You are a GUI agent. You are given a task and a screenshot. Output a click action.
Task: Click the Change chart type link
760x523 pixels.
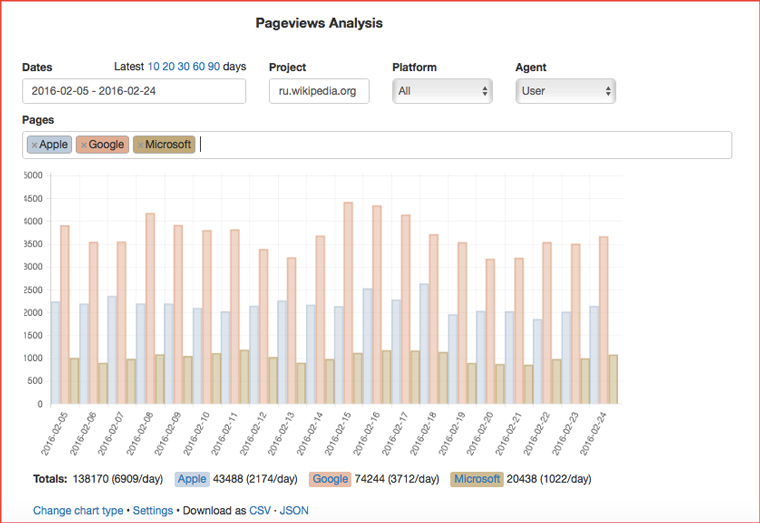point(78,510)
